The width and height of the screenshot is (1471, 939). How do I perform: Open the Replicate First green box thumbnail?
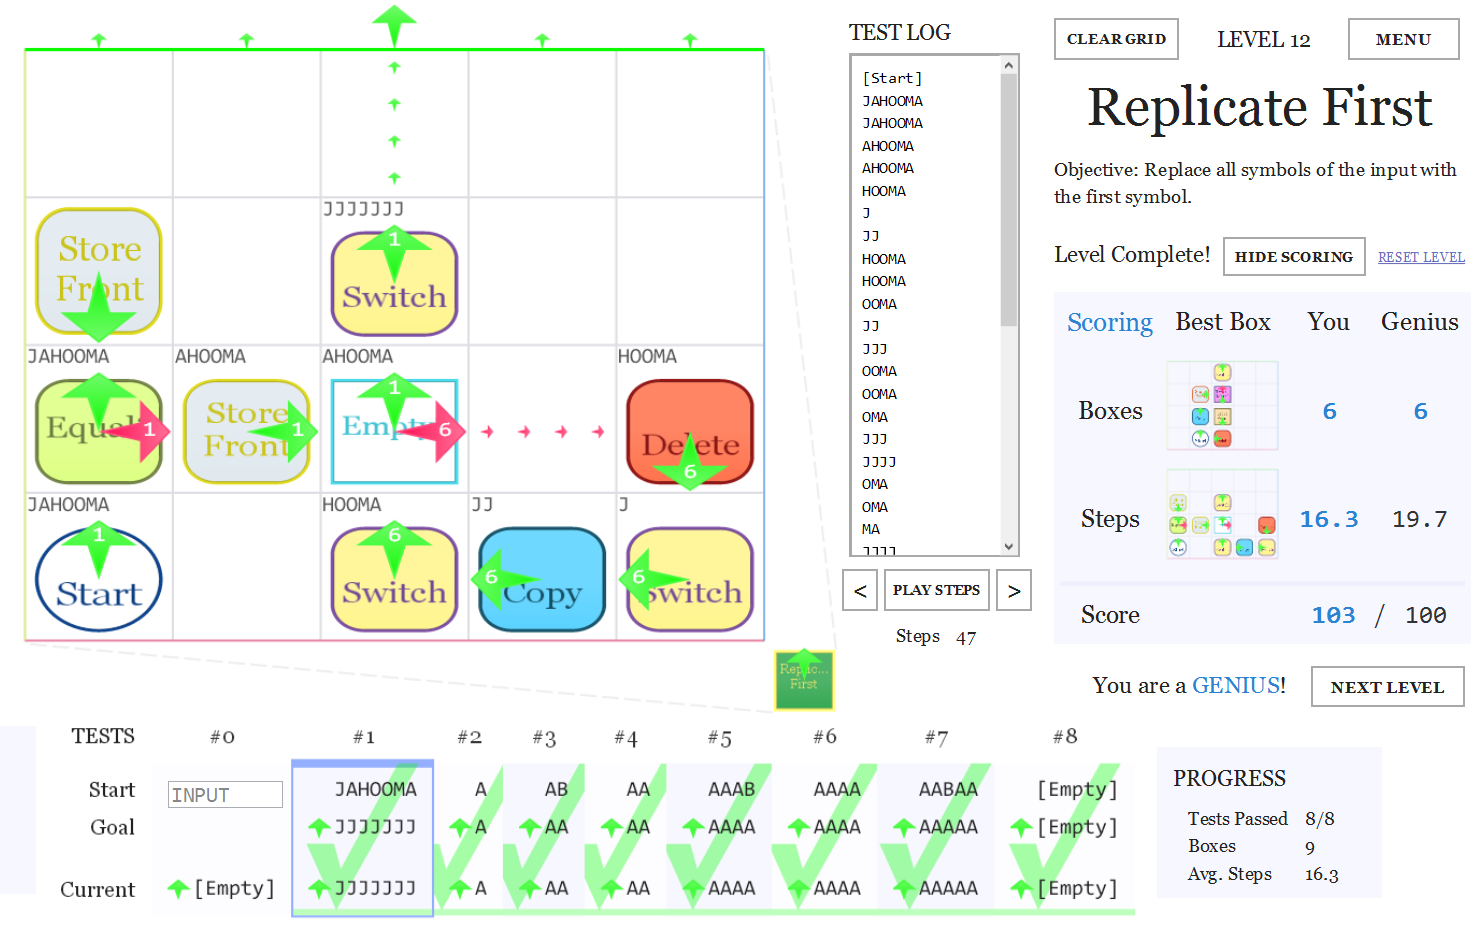tap(804, 680)
